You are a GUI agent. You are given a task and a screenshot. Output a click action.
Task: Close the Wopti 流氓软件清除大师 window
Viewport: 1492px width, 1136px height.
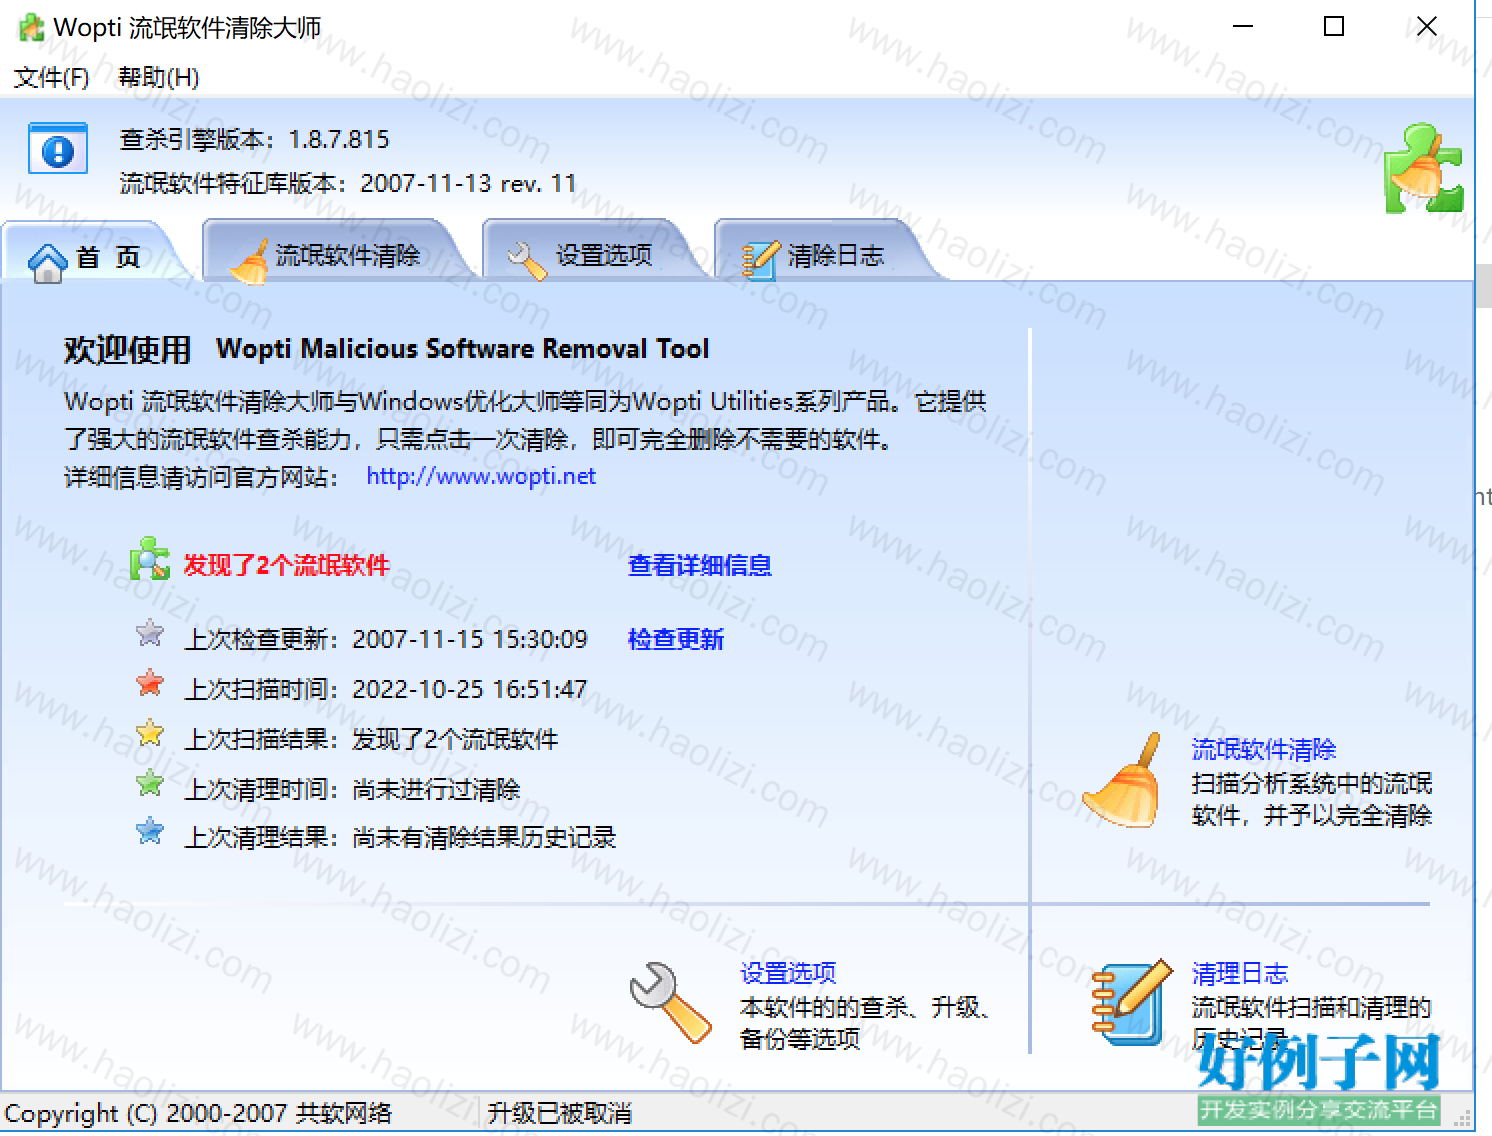[x=1427, y=27]
